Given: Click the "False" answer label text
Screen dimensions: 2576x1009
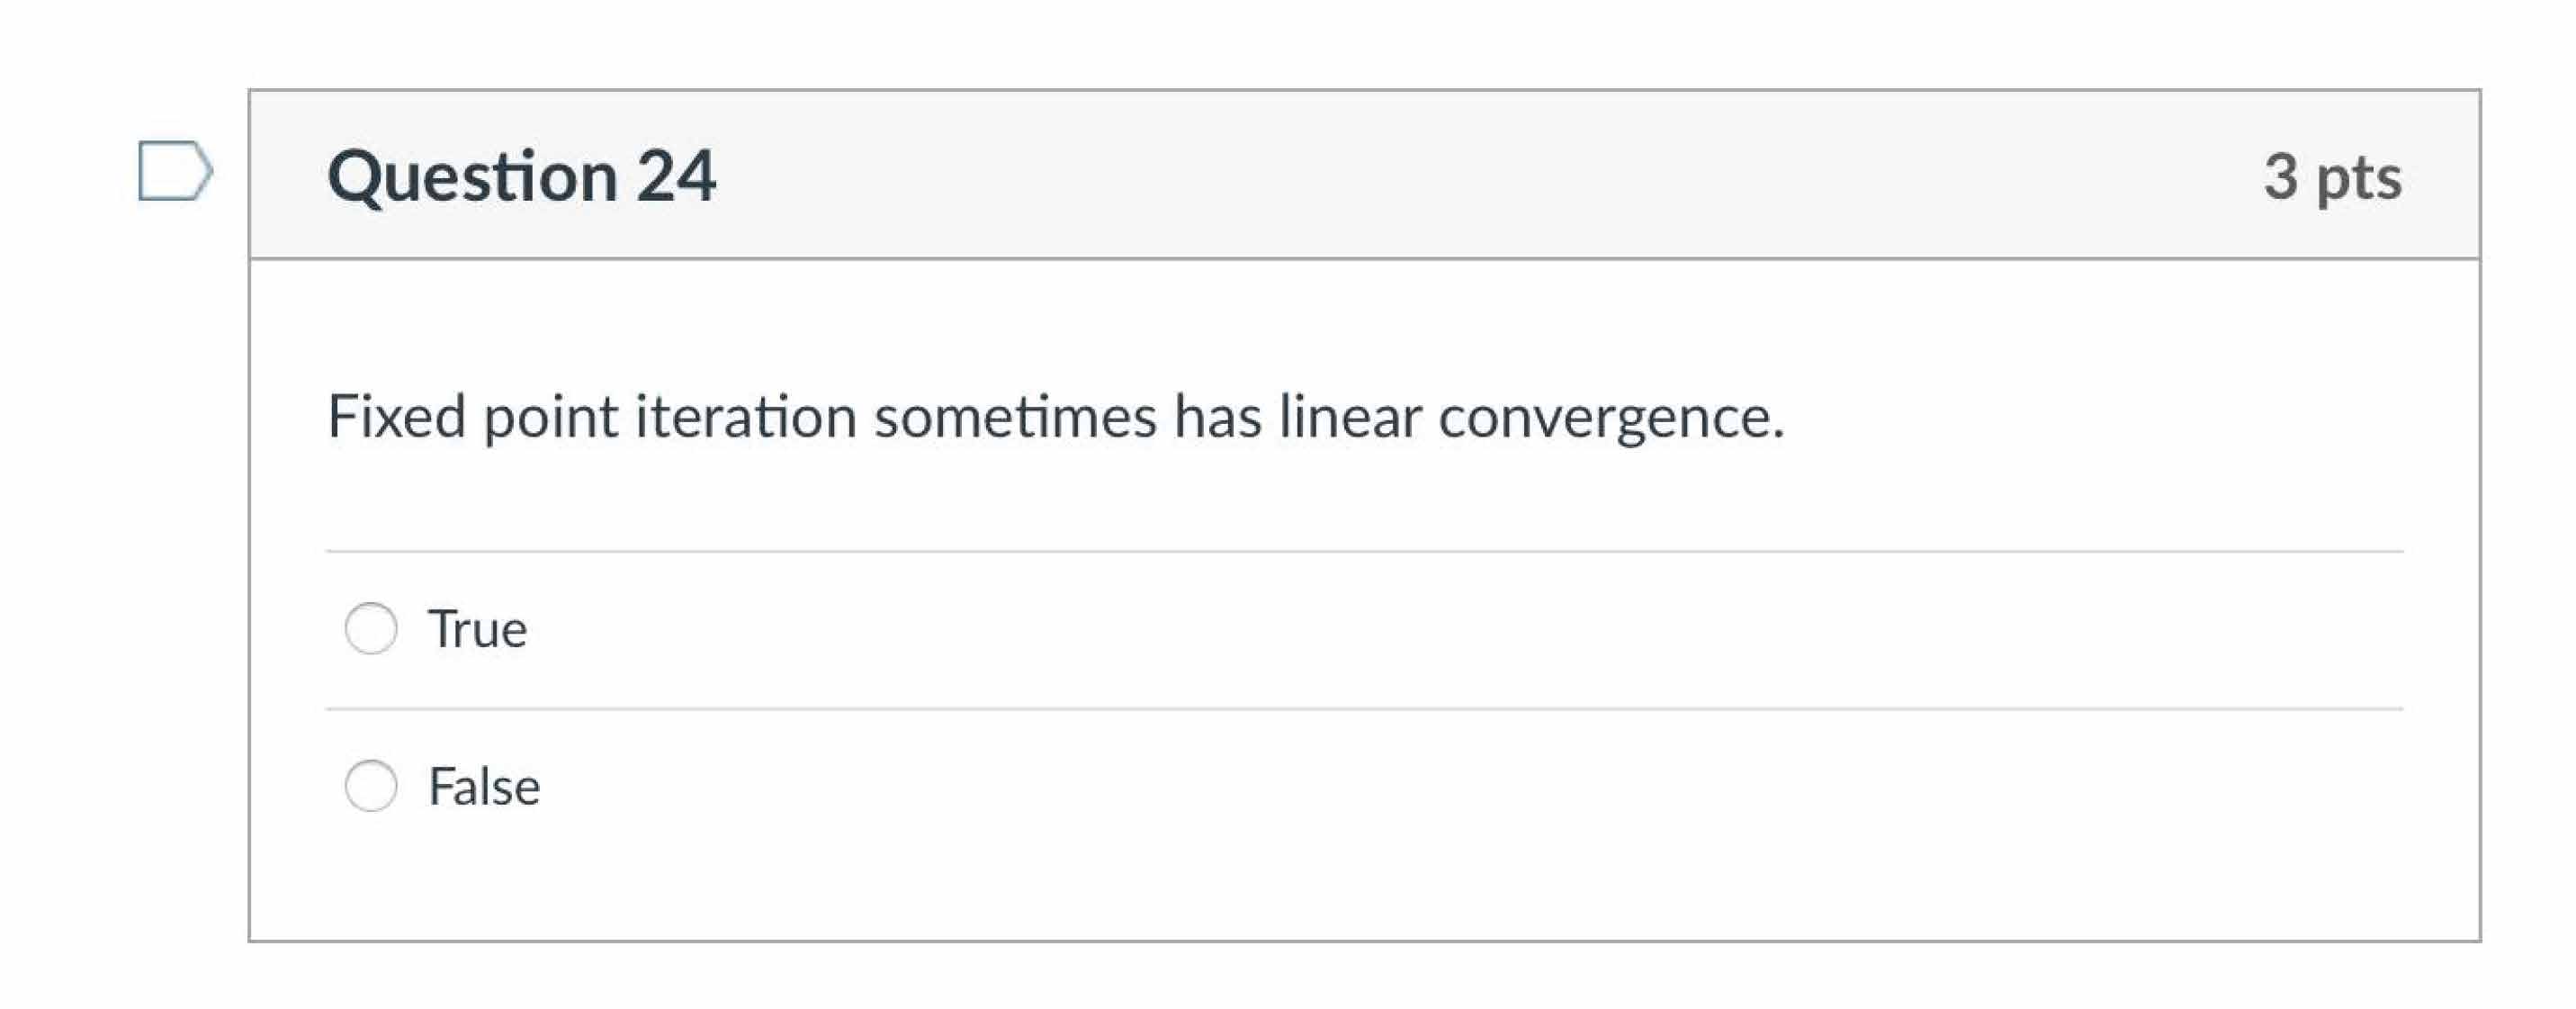Looking at the screenshot, I should click(484, 787).
